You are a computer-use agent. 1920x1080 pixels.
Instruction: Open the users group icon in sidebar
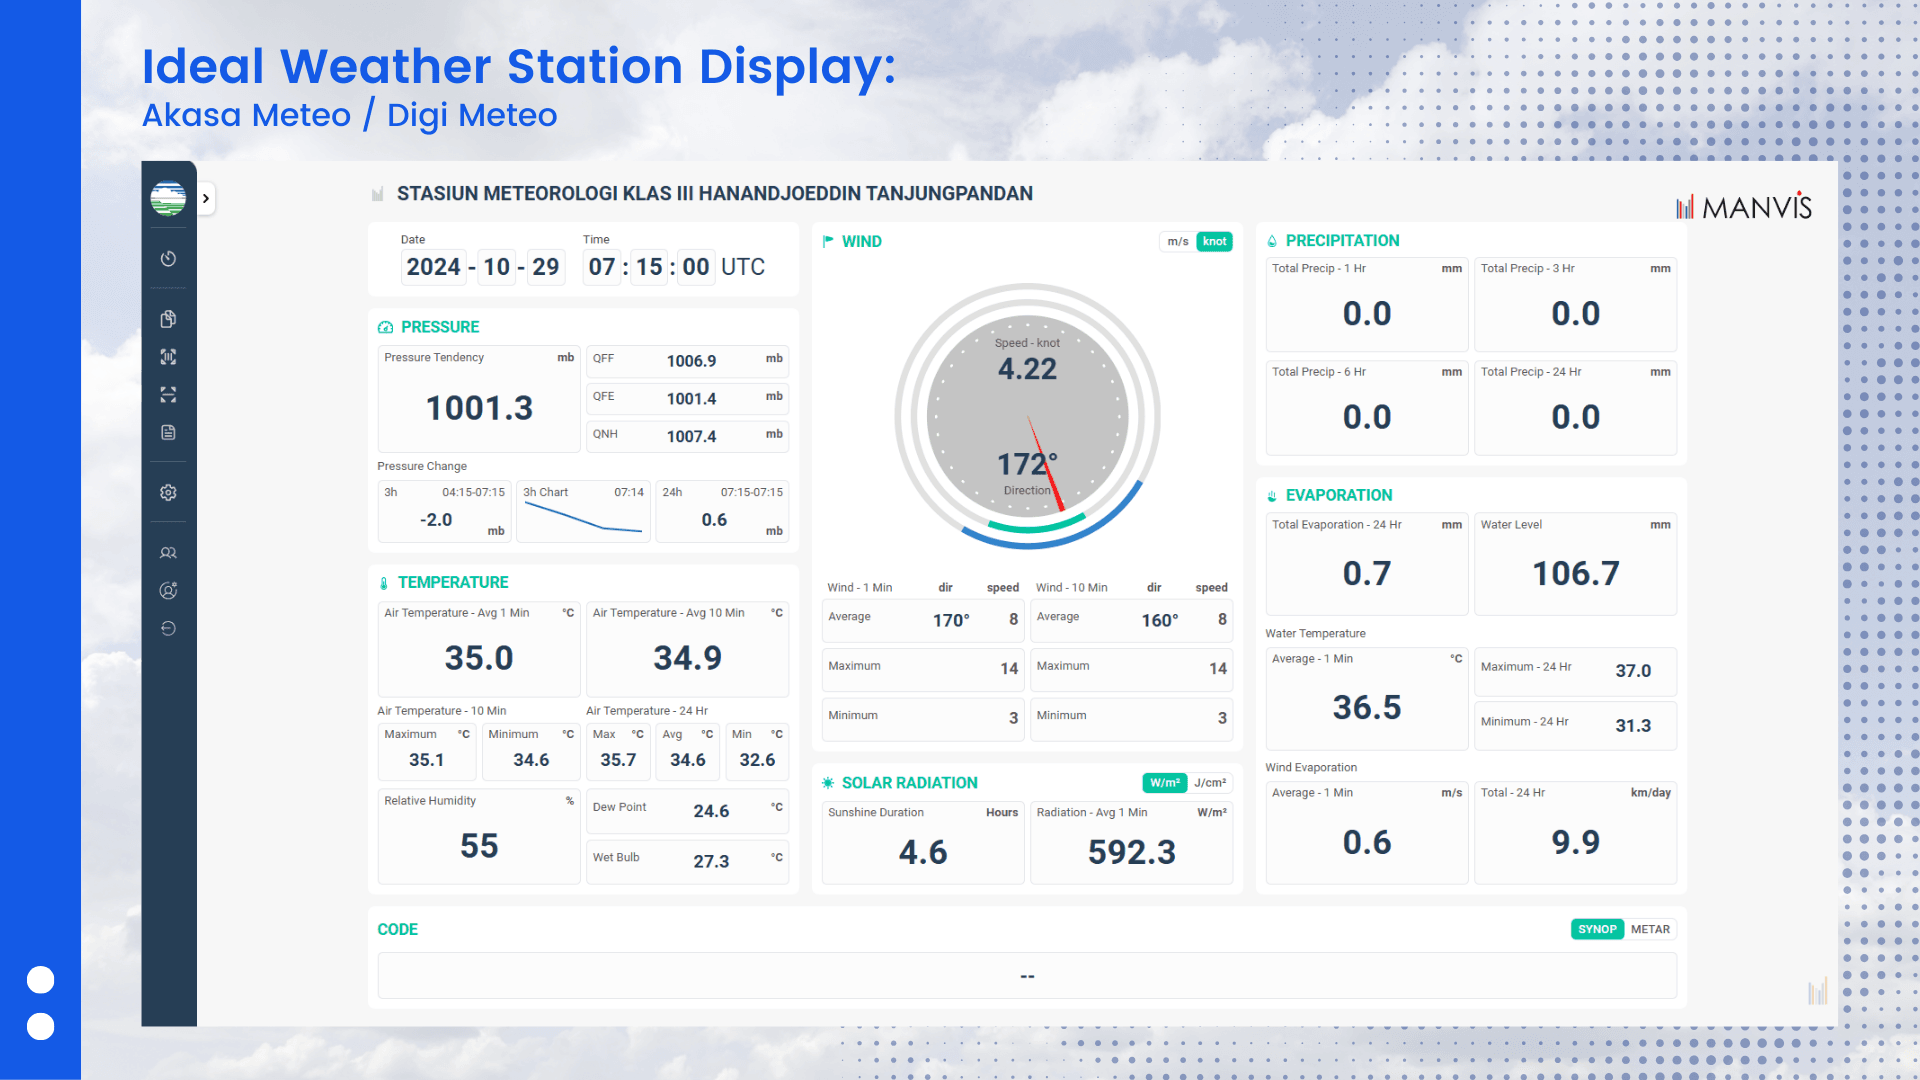coord(168,552)
